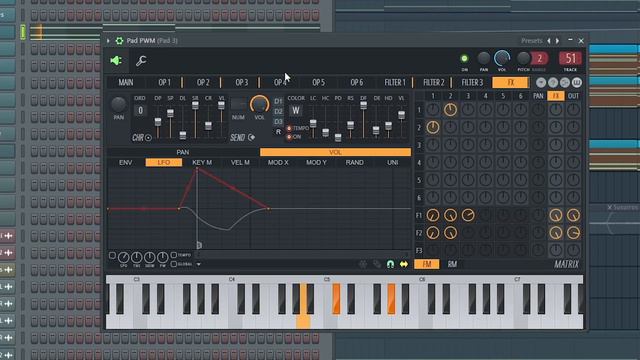The width and height of the screenshot is (640, 360).
Task: Click the pitch RANGE value 2
Action: 539,58
